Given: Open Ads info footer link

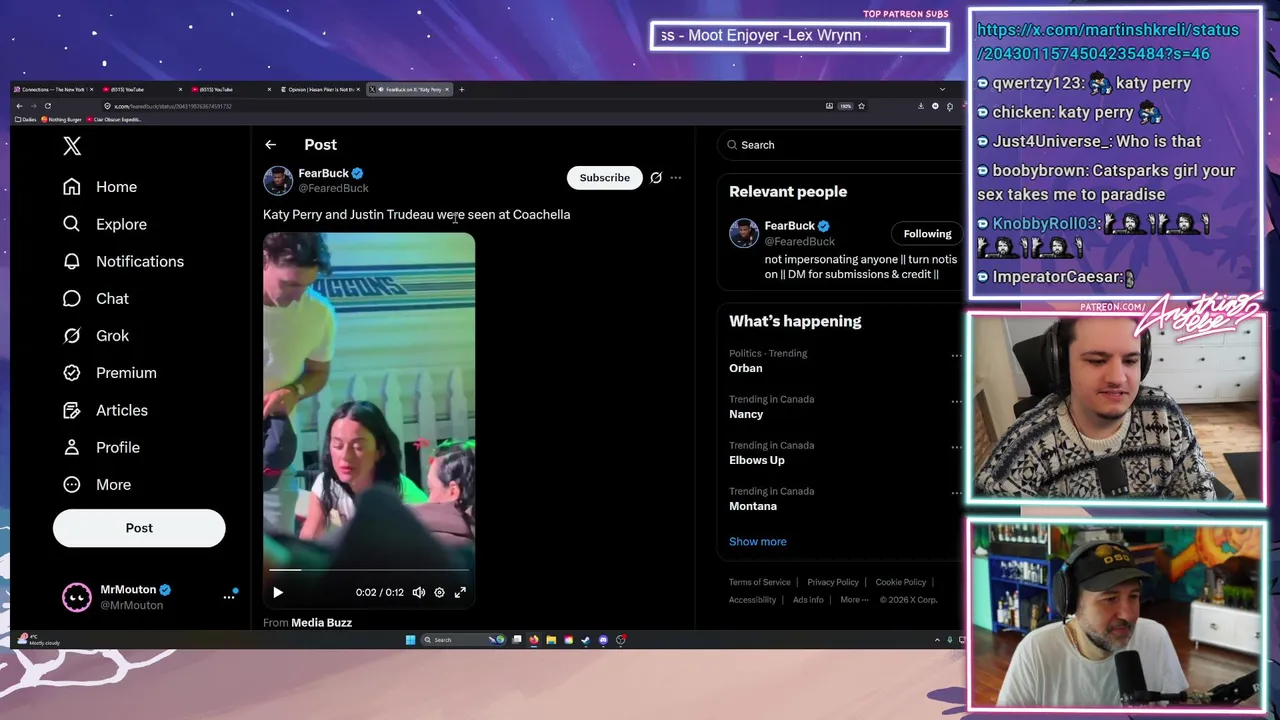Looking at the screenshot, I should 808,600.
